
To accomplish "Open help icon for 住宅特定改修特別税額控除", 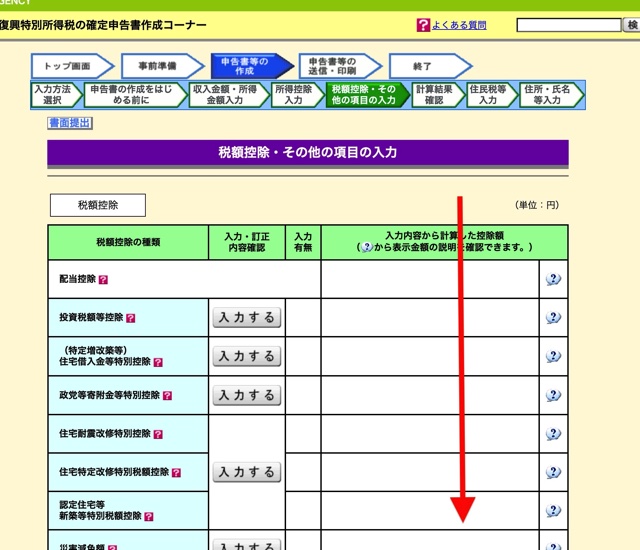I will pos(175,473).
